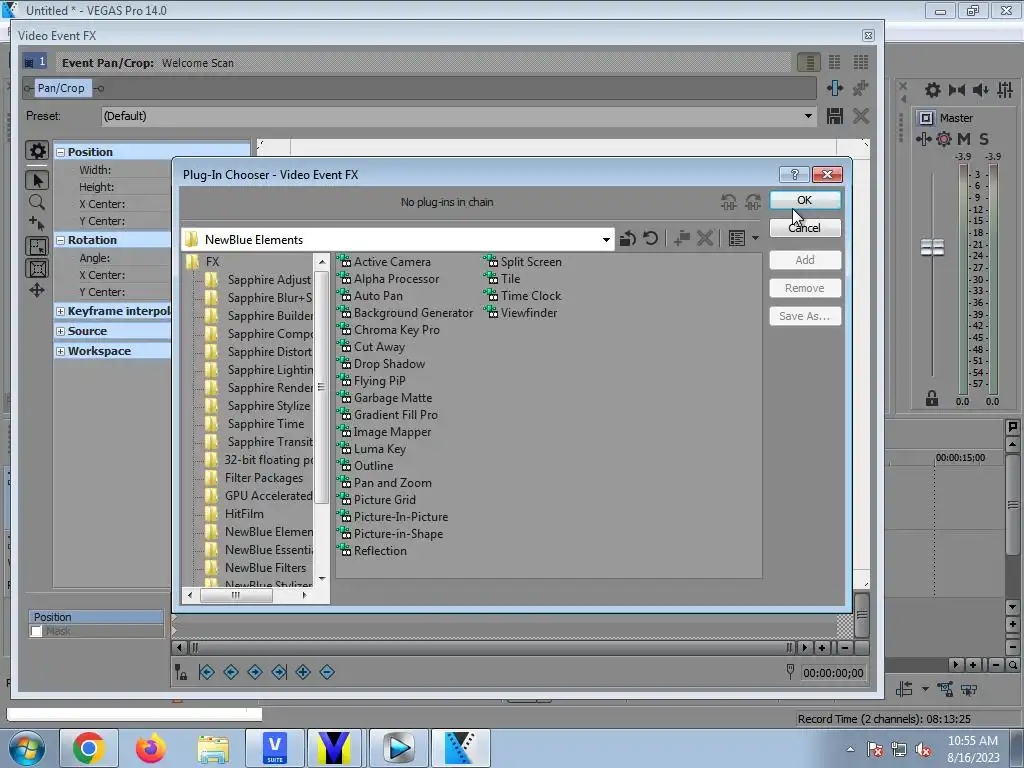Select the Position keyframe track
1024x768 pixels.
[x=96, y=617]
